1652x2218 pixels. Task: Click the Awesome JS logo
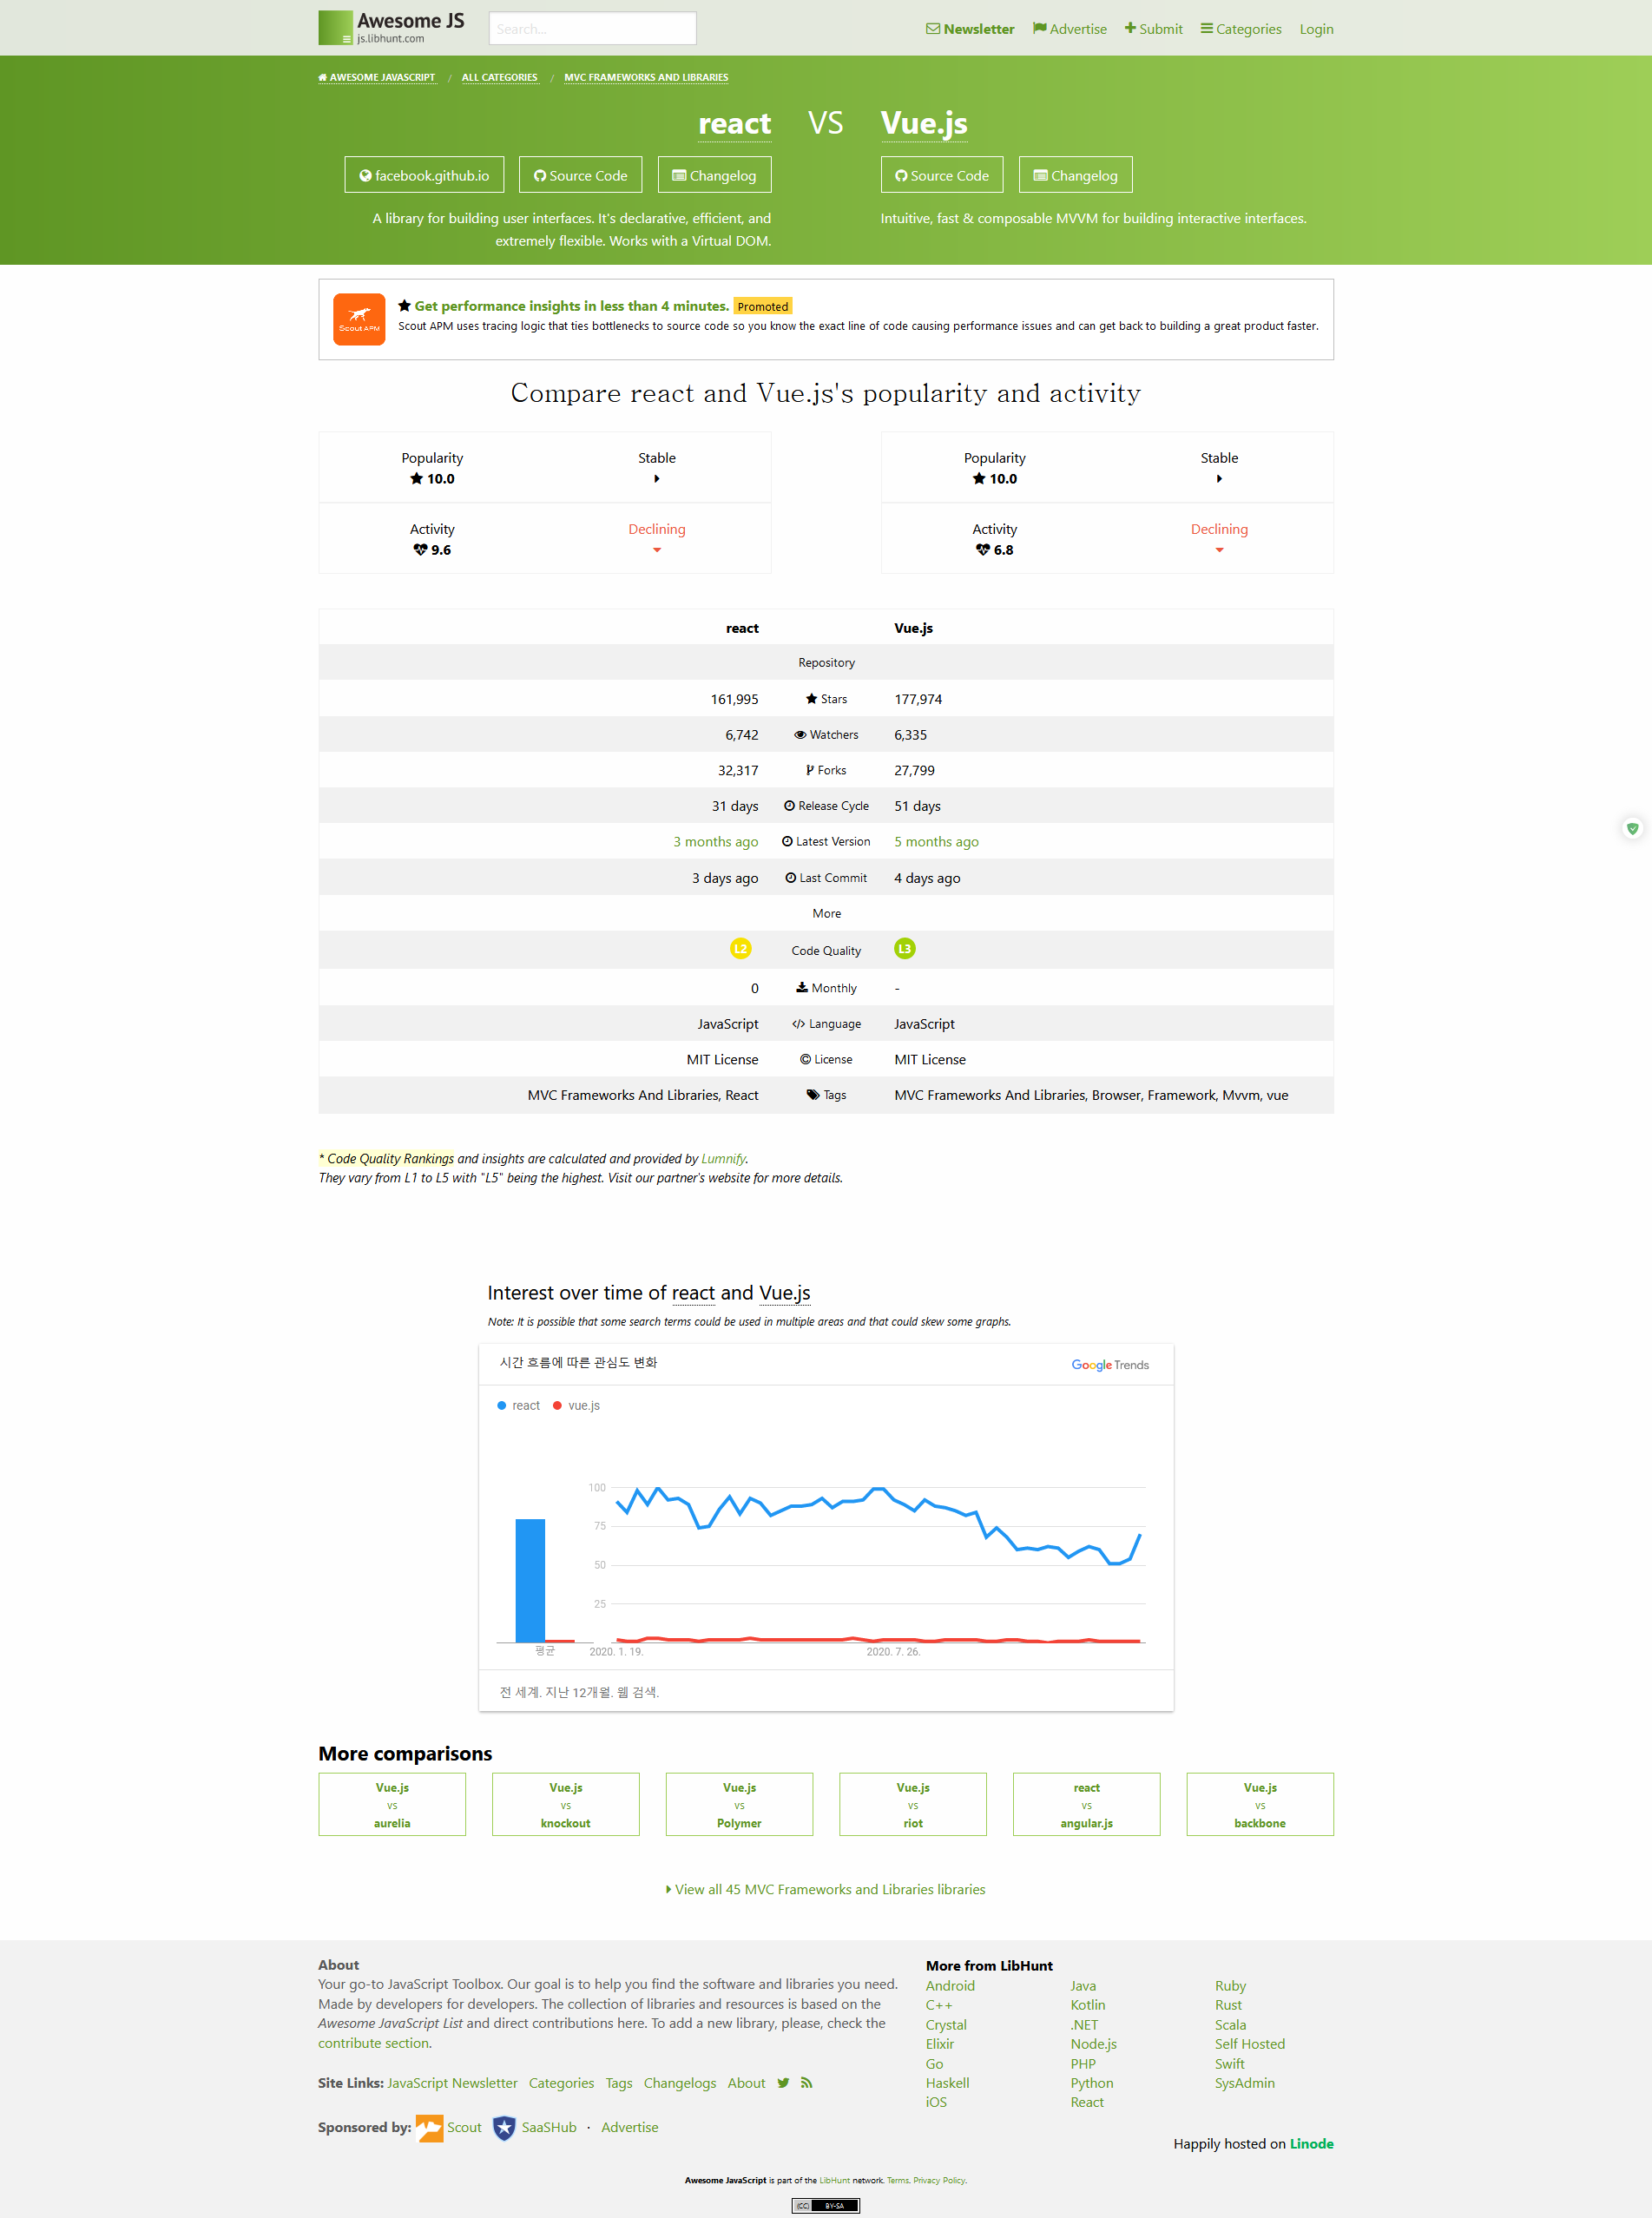click(x=391, y=27)
